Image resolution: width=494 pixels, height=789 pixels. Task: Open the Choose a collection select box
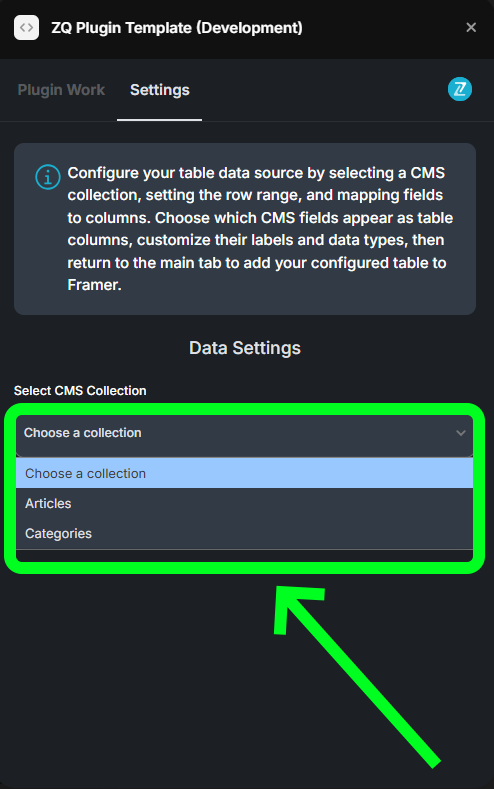244,433
